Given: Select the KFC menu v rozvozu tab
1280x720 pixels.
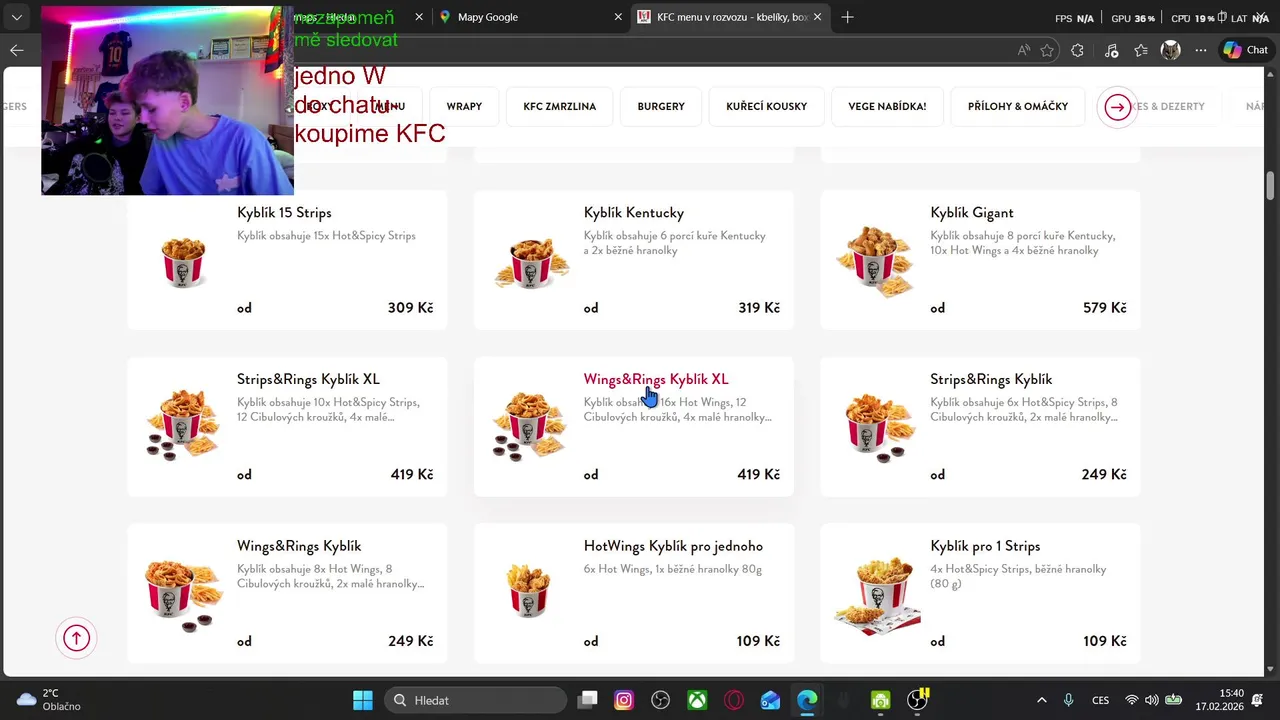Looking at the screenshot, I should pos(732,17).
